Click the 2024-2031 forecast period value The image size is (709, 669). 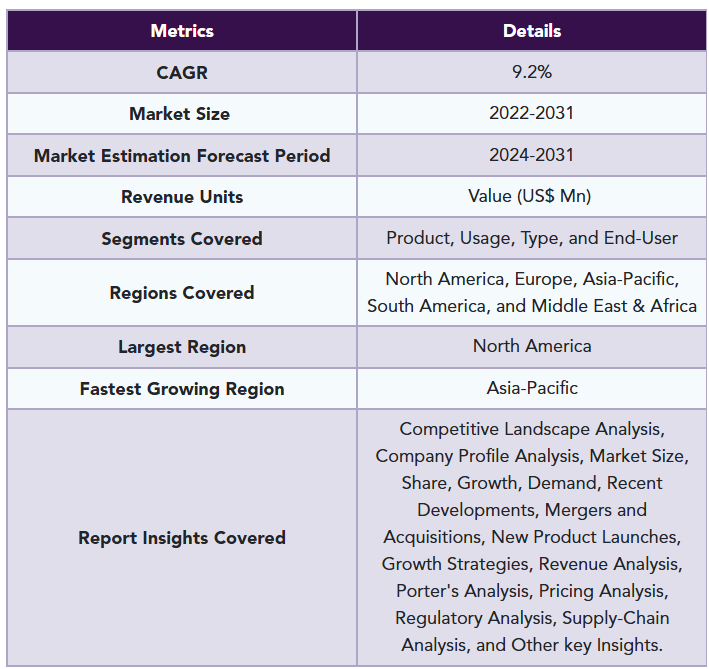(532, 155)
